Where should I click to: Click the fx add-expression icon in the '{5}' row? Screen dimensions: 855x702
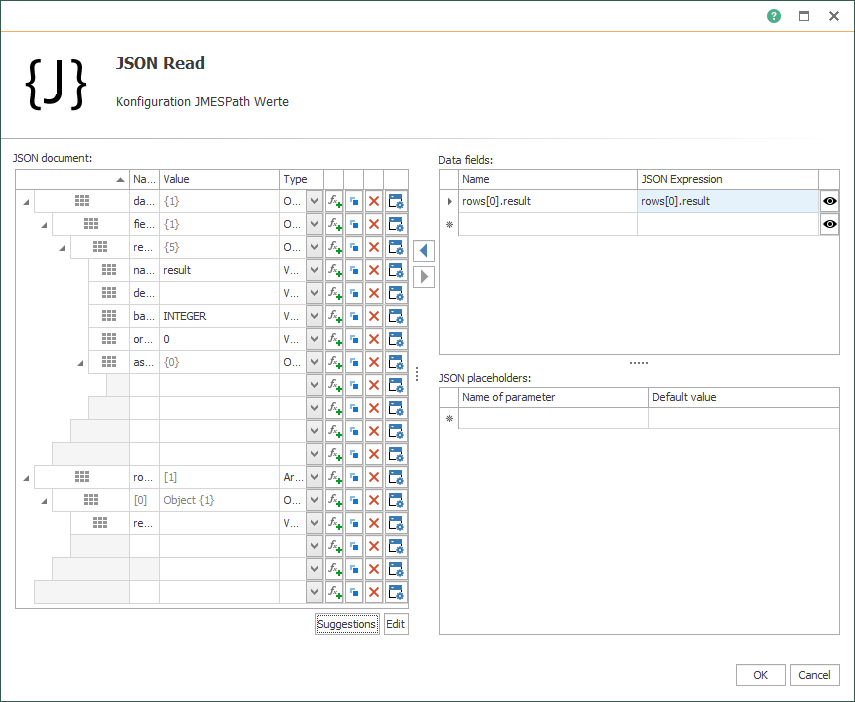pyautogui.click(x=334, y=247)
